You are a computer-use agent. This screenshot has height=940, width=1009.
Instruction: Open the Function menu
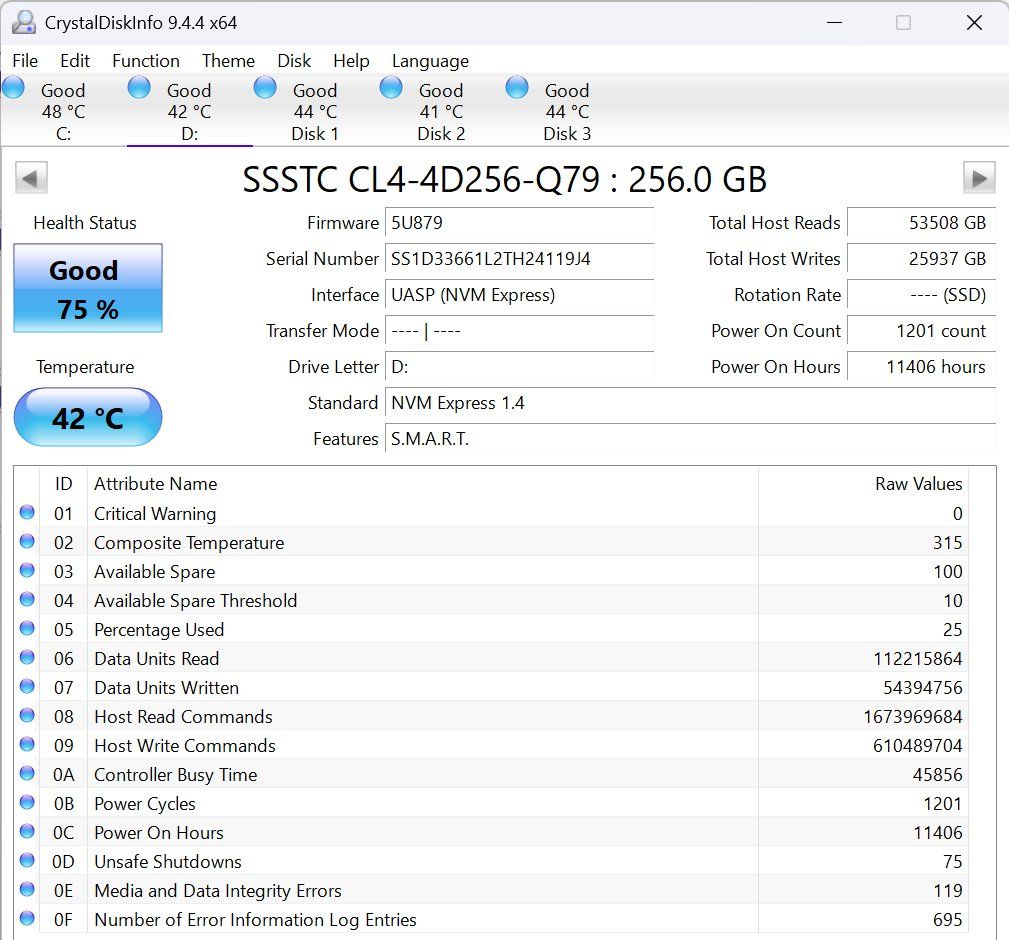pos(146,61)
